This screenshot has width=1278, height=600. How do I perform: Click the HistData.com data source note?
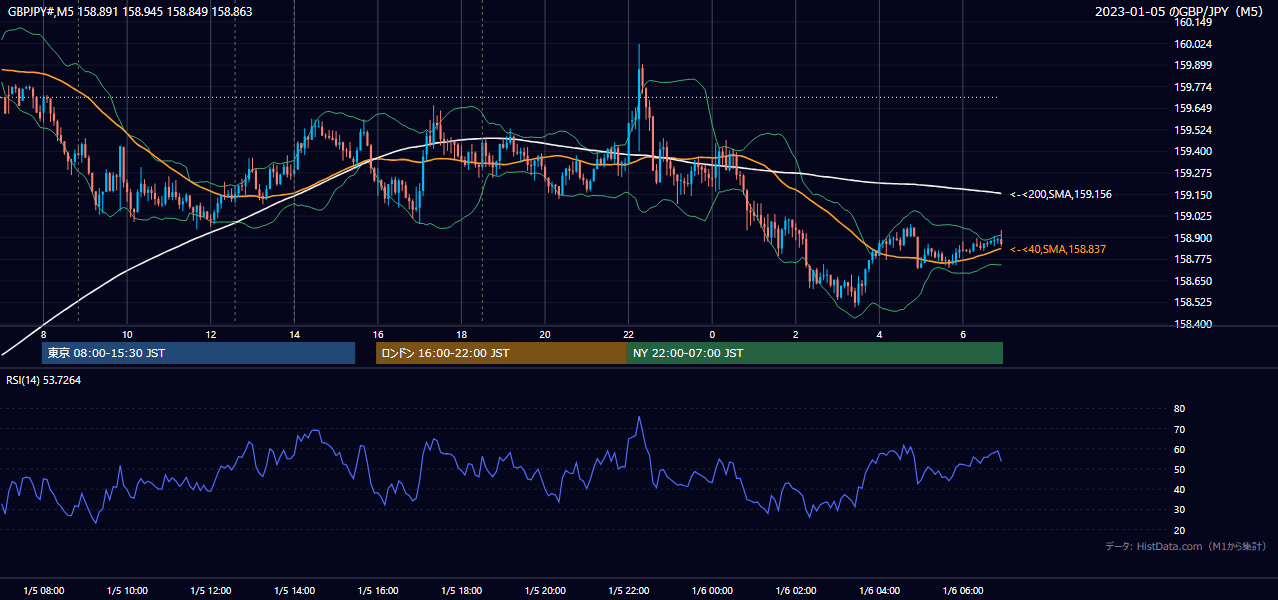point(1186,546)
